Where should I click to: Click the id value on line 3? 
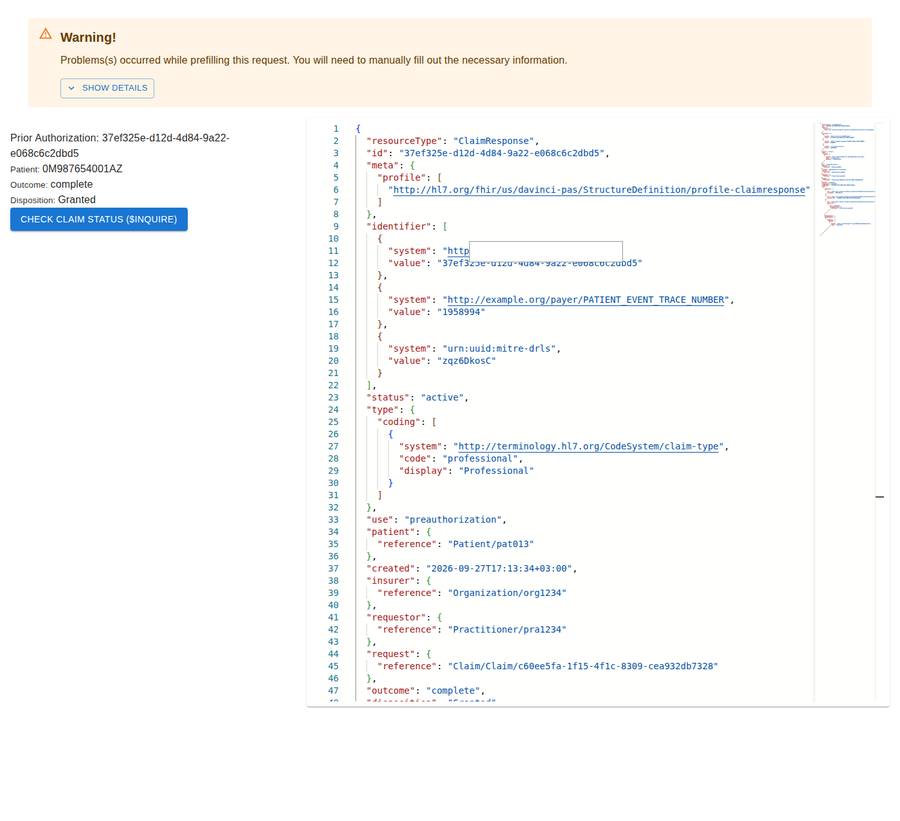pyautogui.click(x=502, y=153)
